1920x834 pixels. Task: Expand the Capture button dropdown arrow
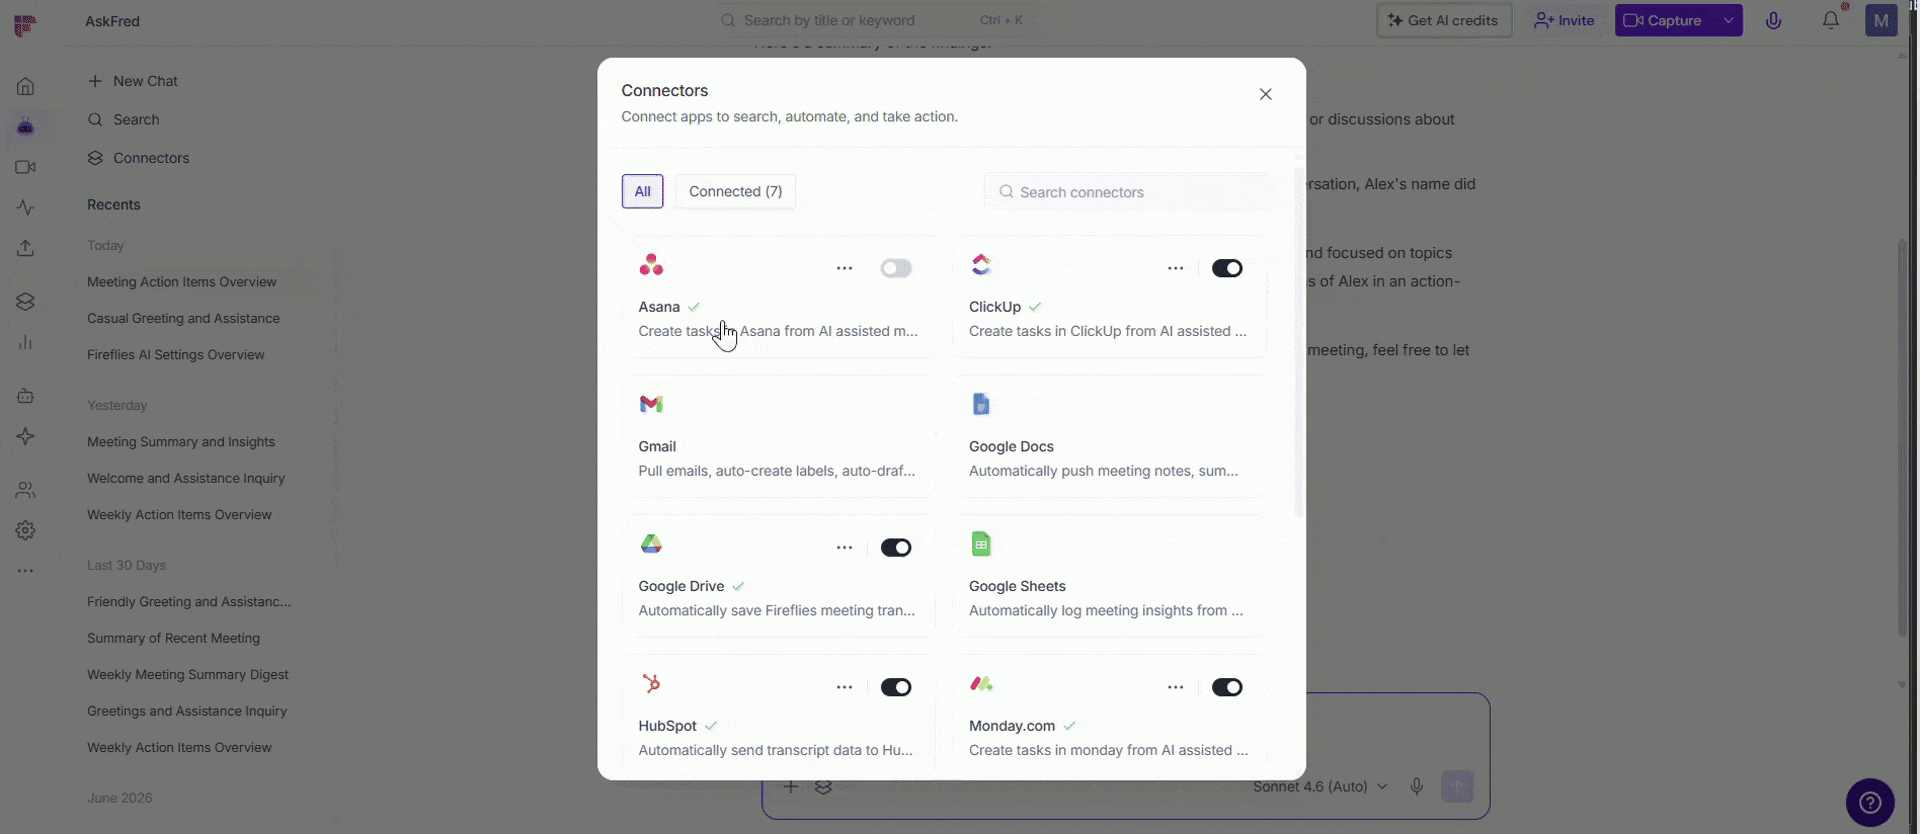point(1728,20)
